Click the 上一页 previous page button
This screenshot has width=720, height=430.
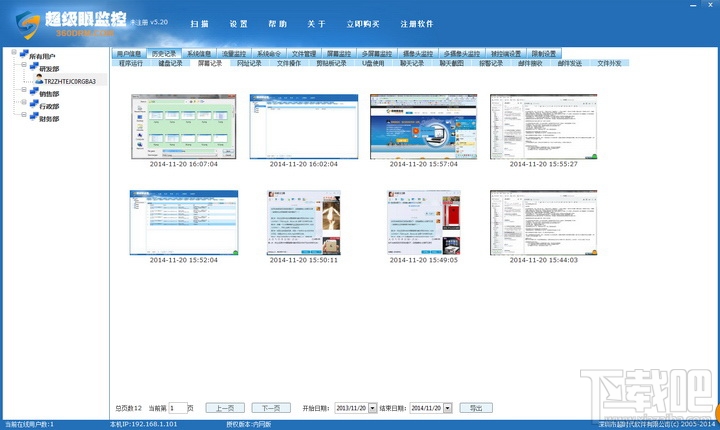225,408
